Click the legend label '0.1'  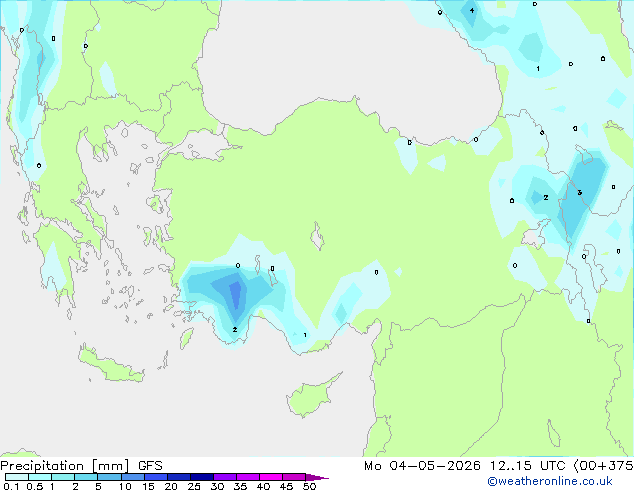11,486
